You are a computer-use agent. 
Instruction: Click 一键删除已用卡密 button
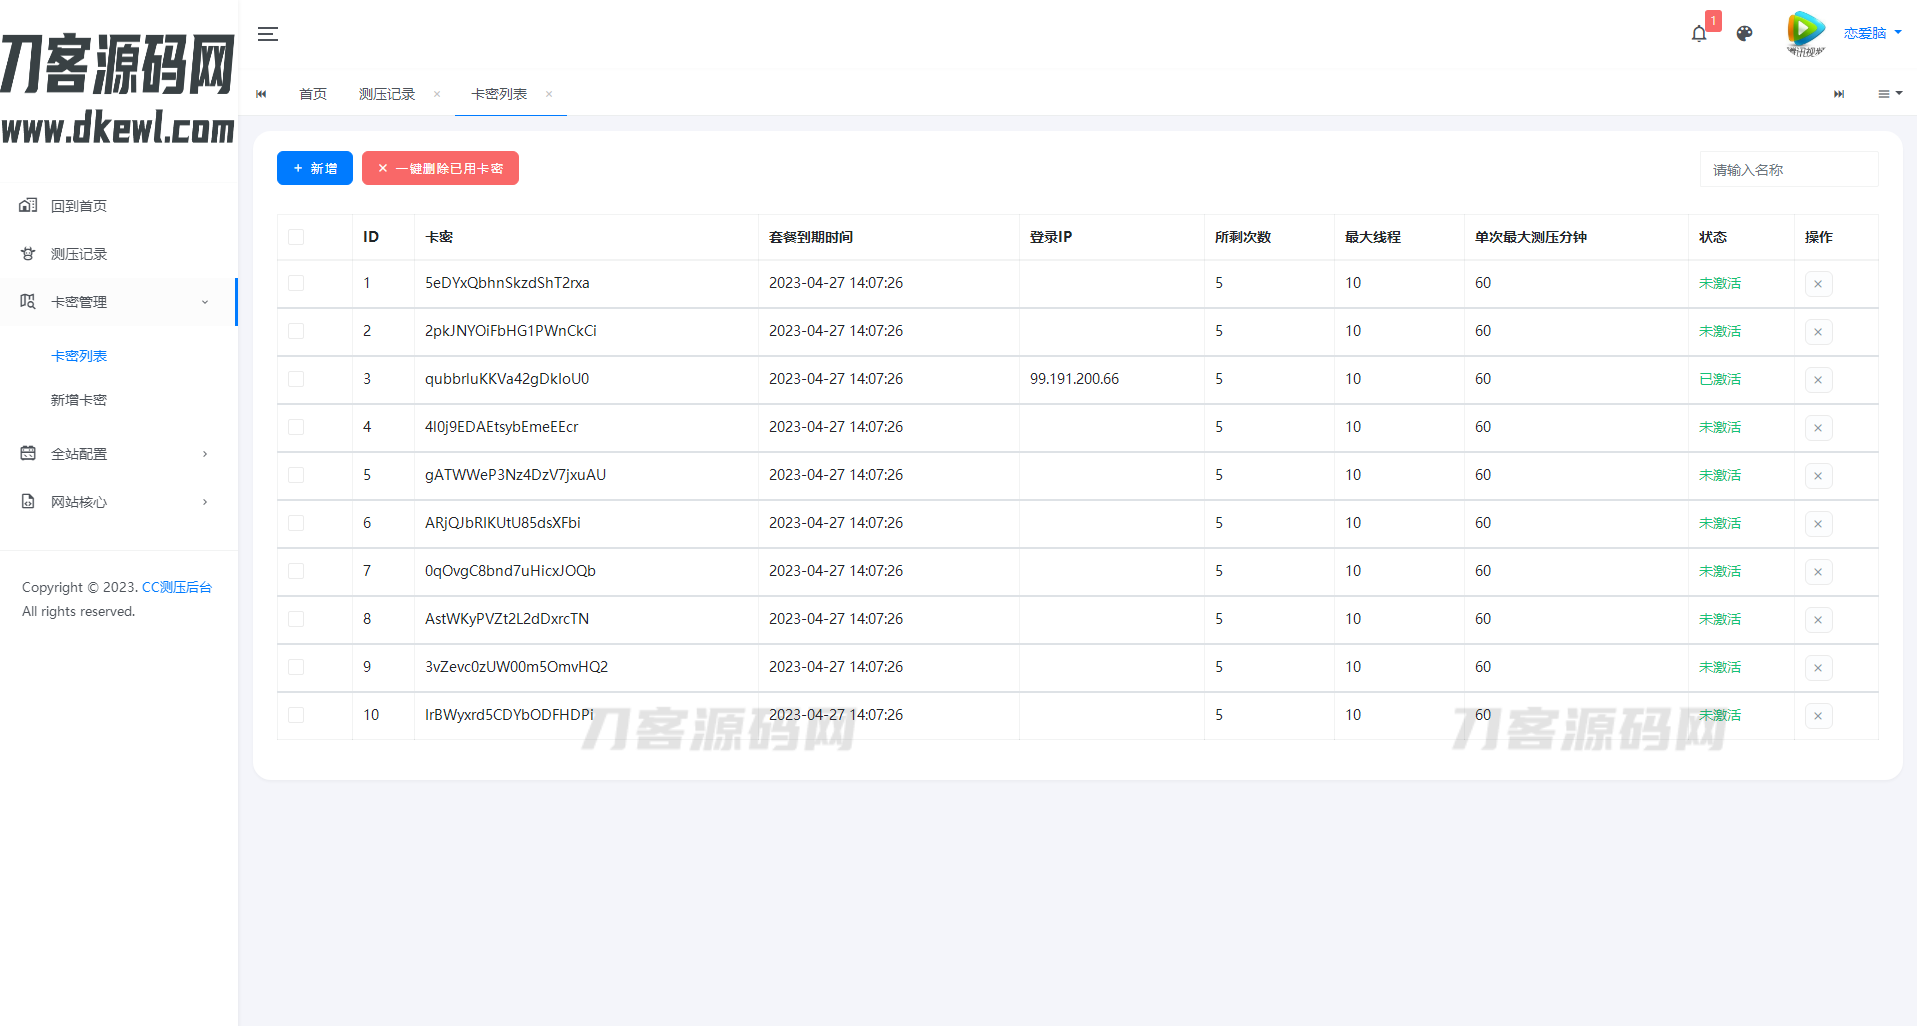(x=440, y=168)
